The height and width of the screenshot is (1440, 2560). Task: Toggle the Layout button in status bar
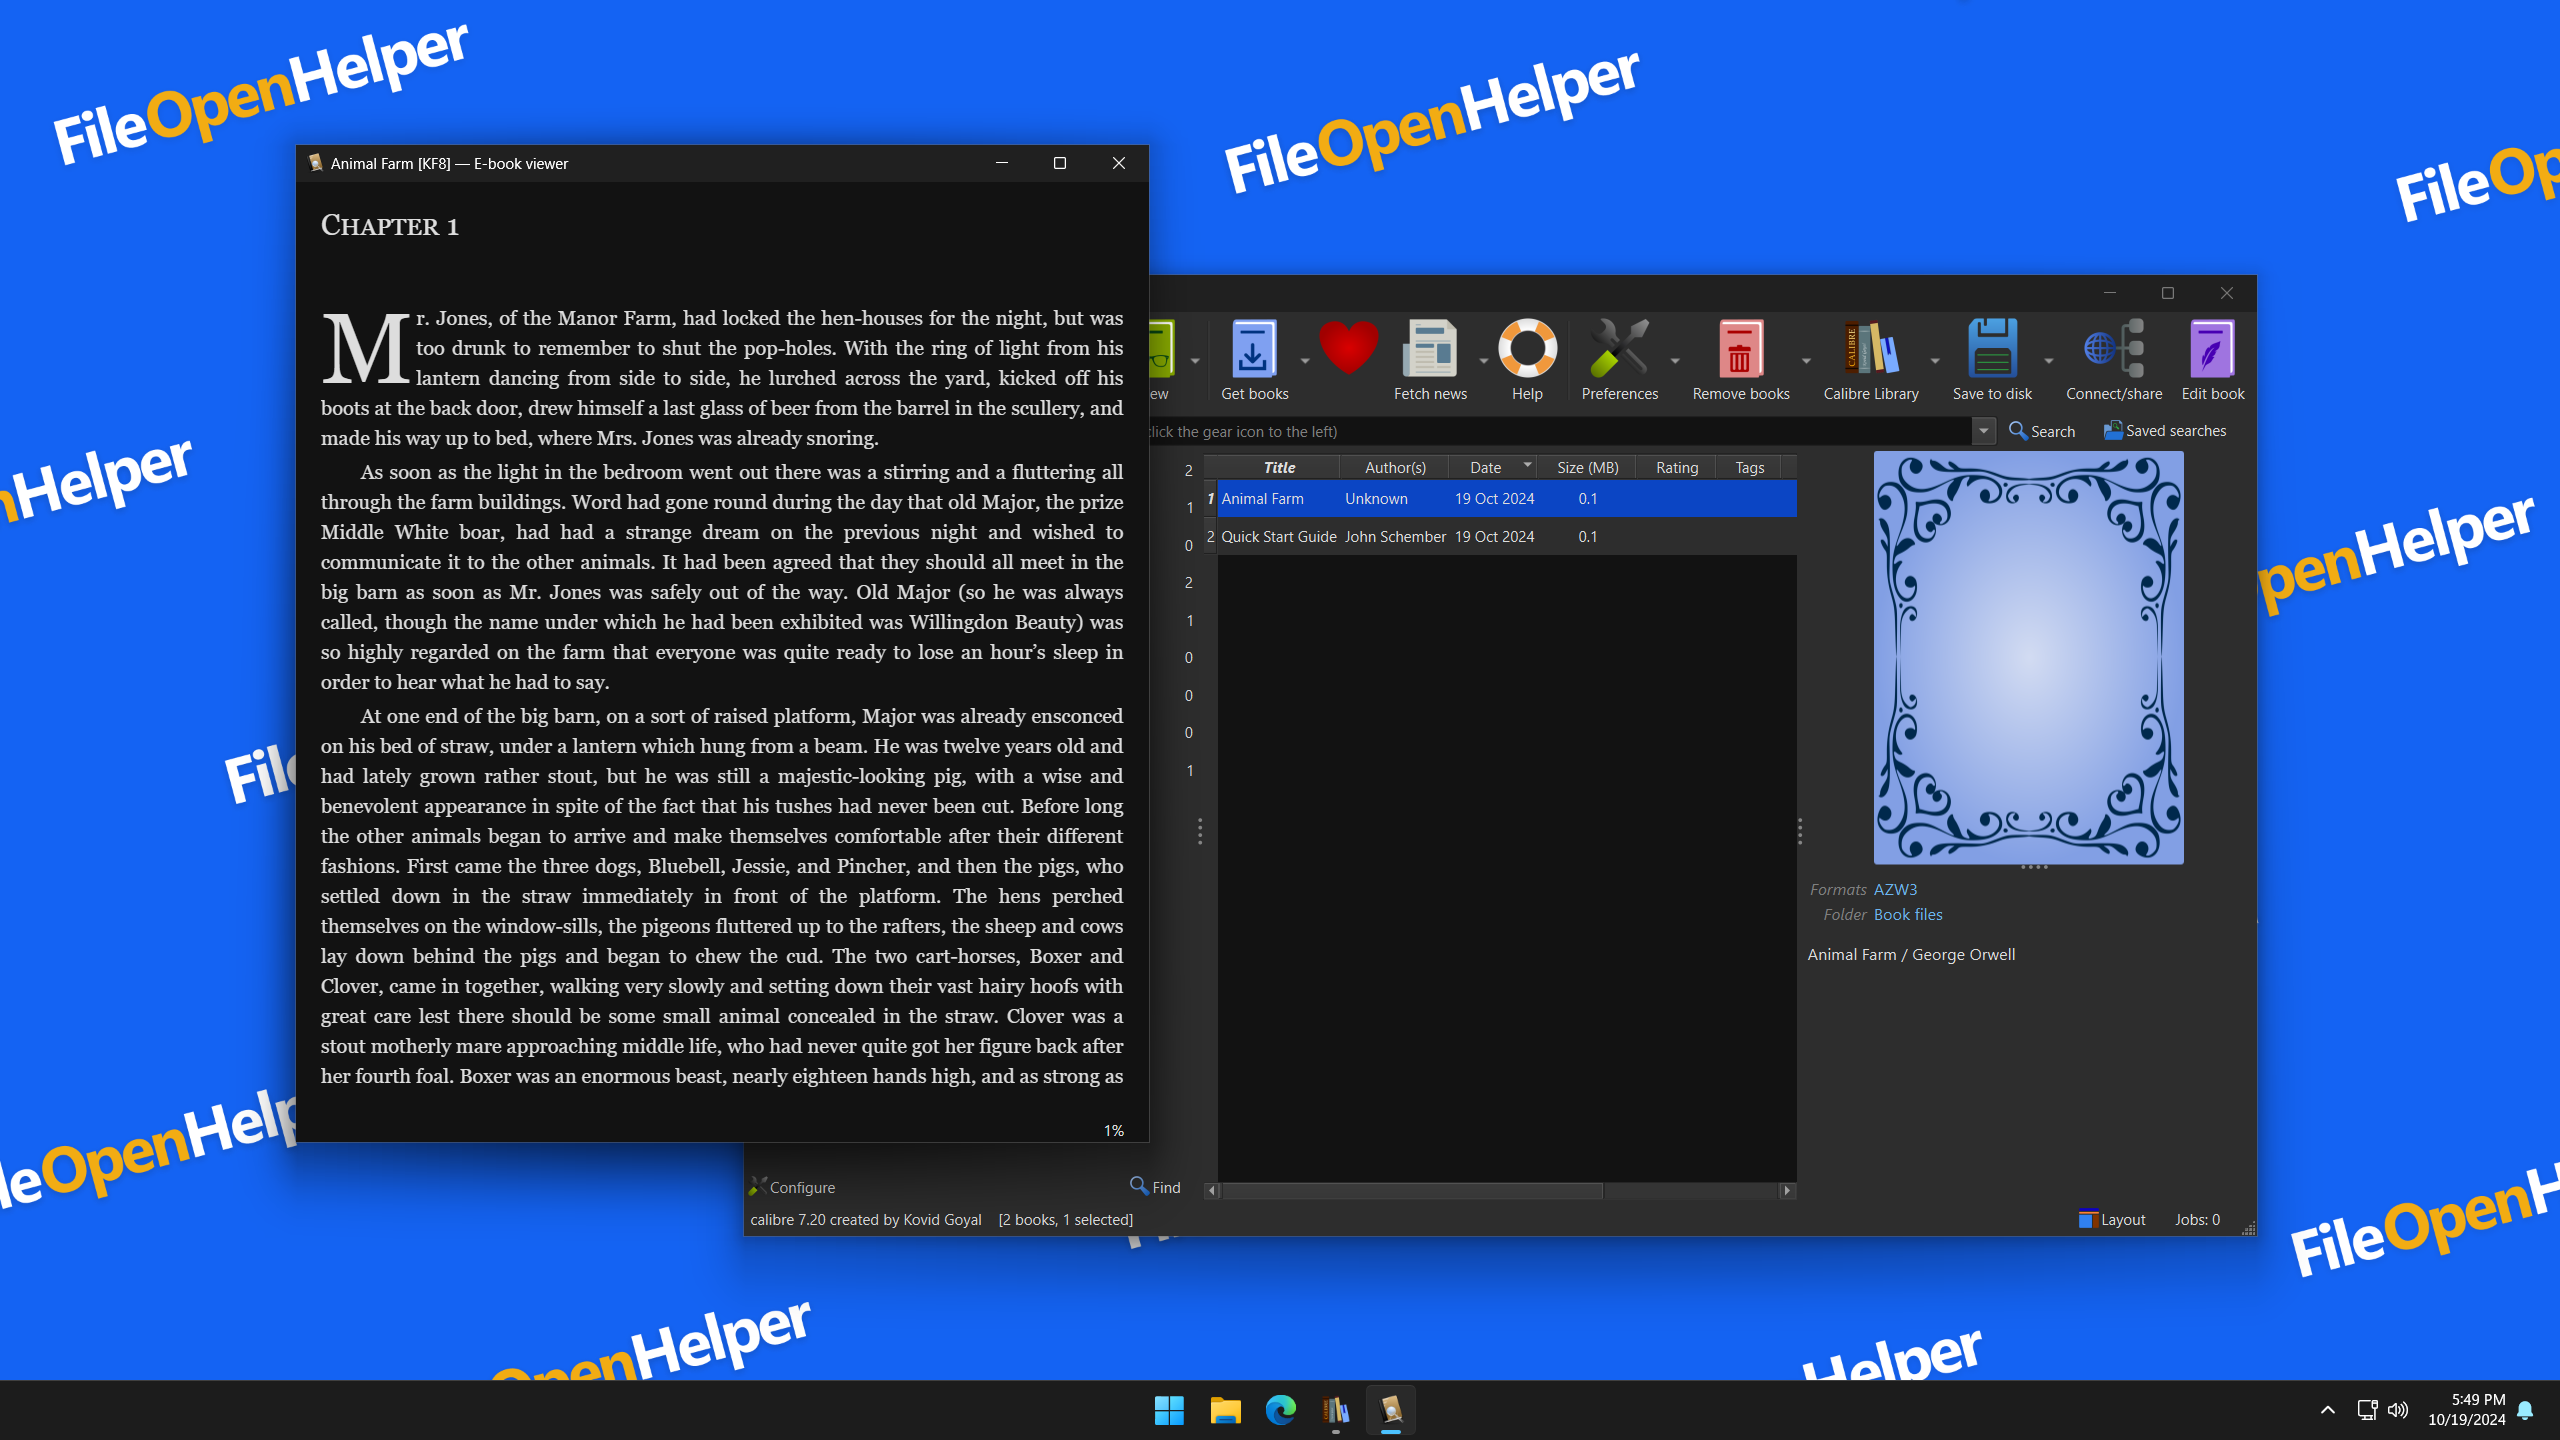pyautogui.click(x=2112, y=1219)
